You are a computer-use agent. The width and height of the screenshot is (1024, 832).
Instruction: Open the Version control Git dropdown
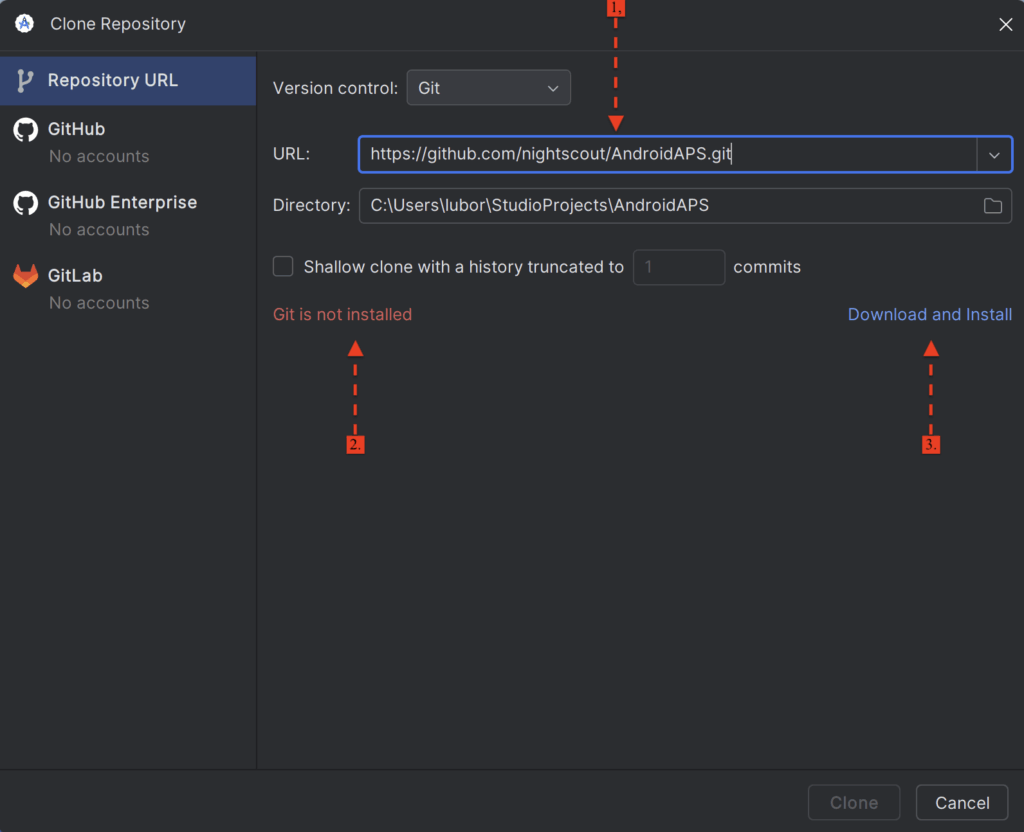pos(488,88)
